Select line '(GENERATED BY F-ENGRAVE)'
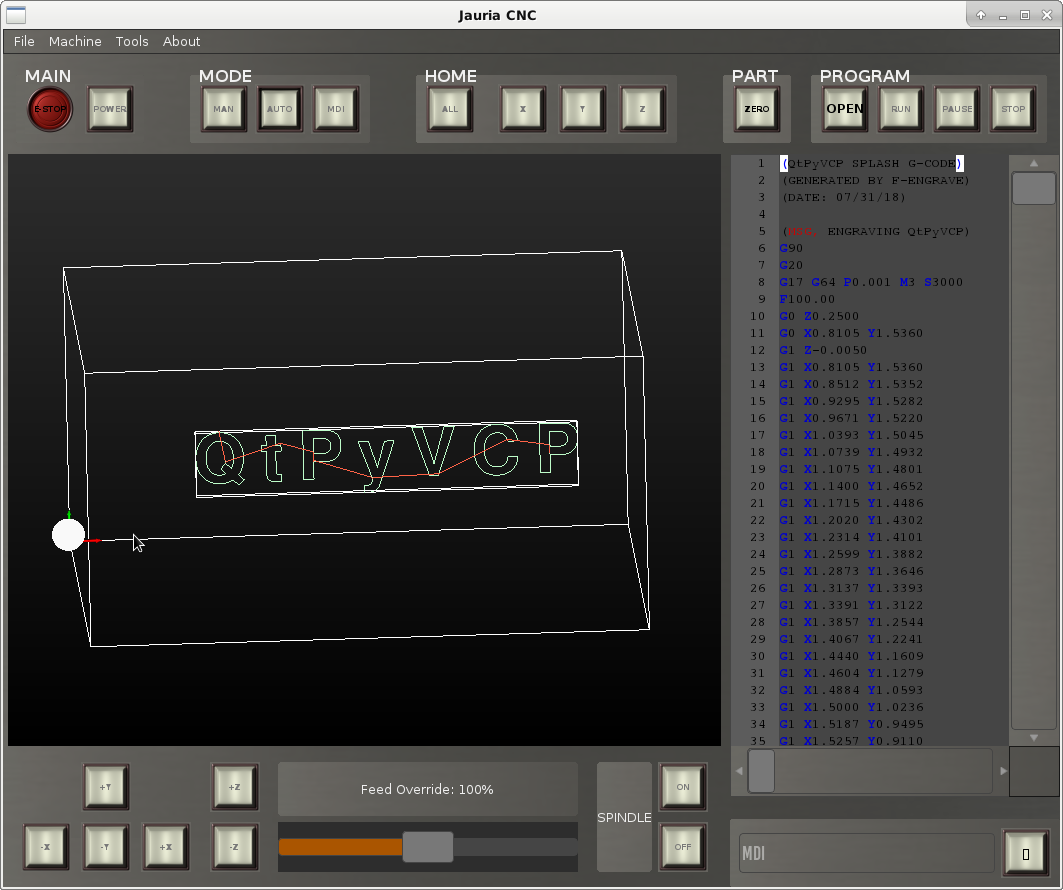Screen dimensions: 1063x890 [875, 180]
